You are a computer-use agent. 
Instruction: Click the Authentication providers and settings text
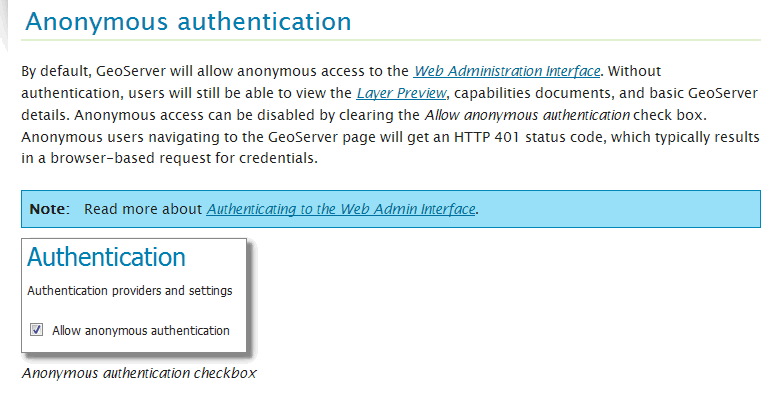pyautogui.click(x=130, y=291)
